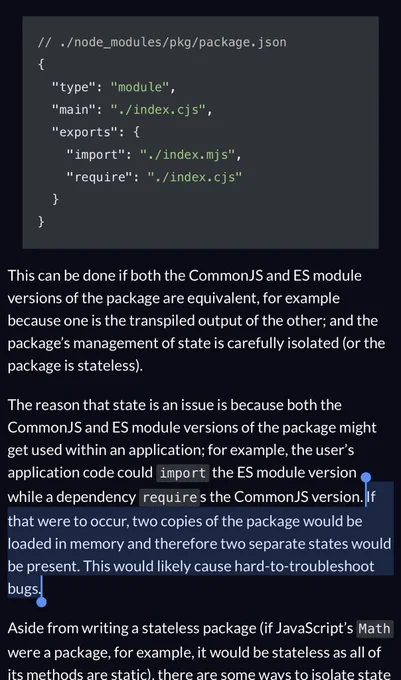Tap the upper text selection handle

pyautogui.click(x=366, y=478)
